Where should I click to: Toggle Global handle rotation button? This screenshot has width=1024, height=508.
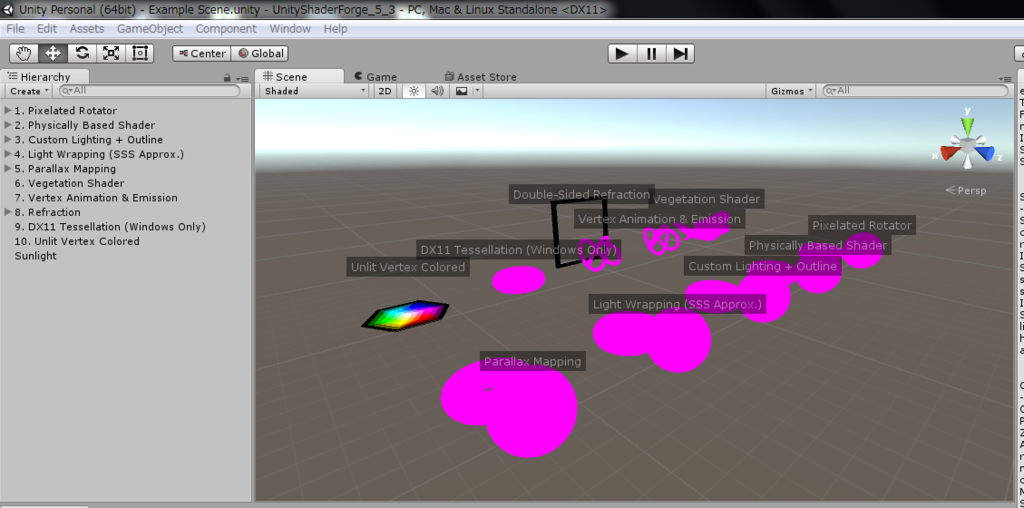pos(261,54)
